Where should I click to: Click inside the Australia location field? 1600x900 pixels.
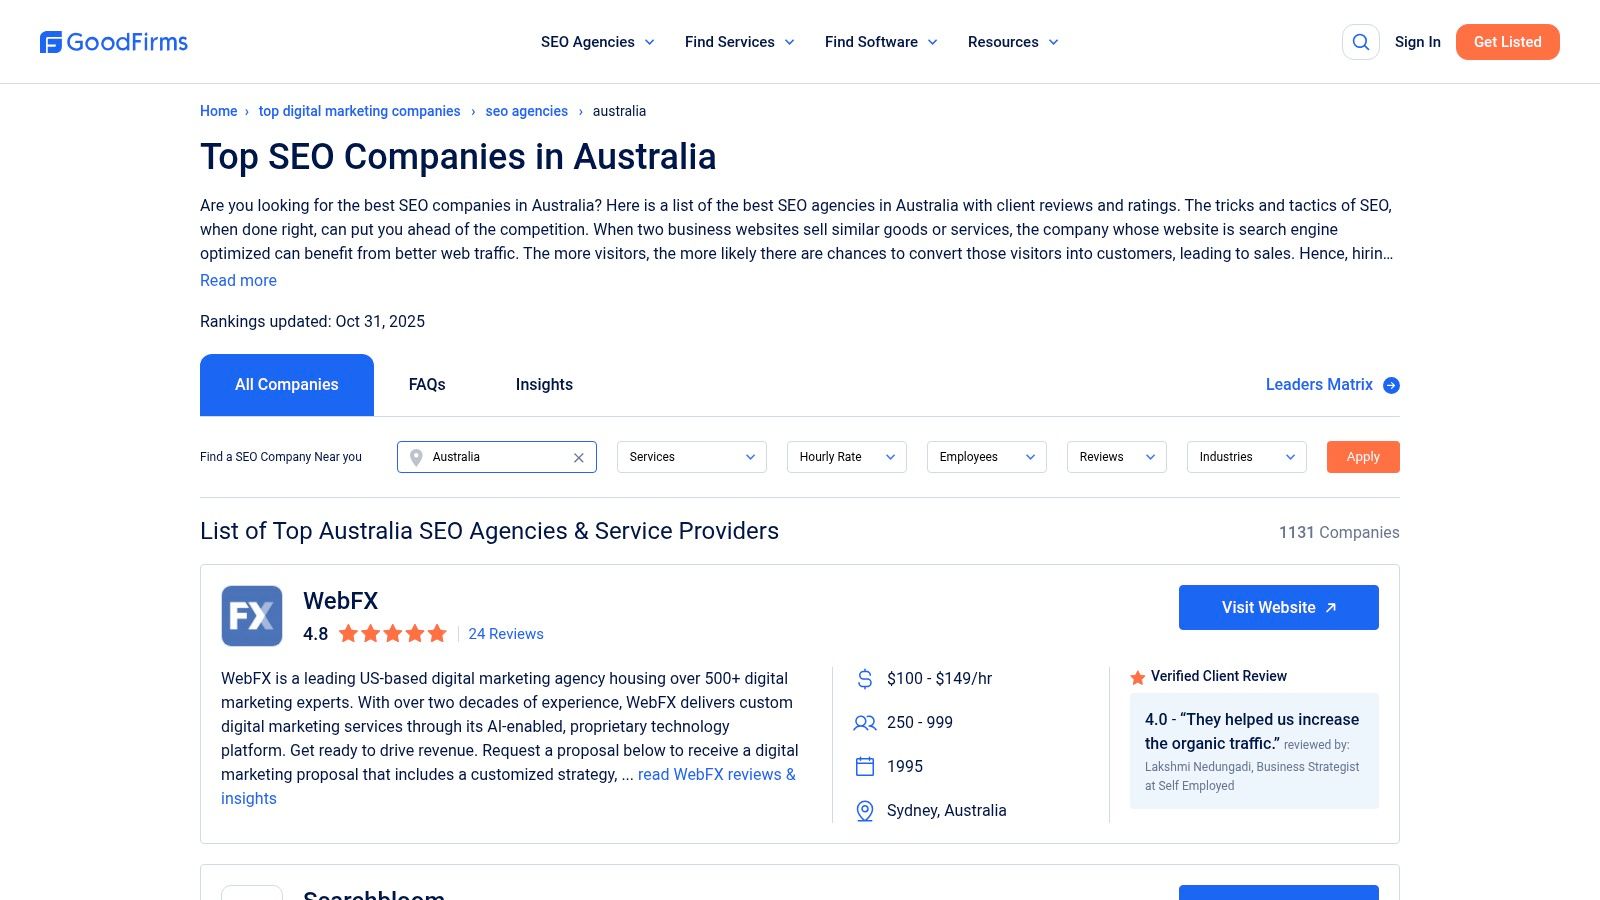[x=490, y=457]
